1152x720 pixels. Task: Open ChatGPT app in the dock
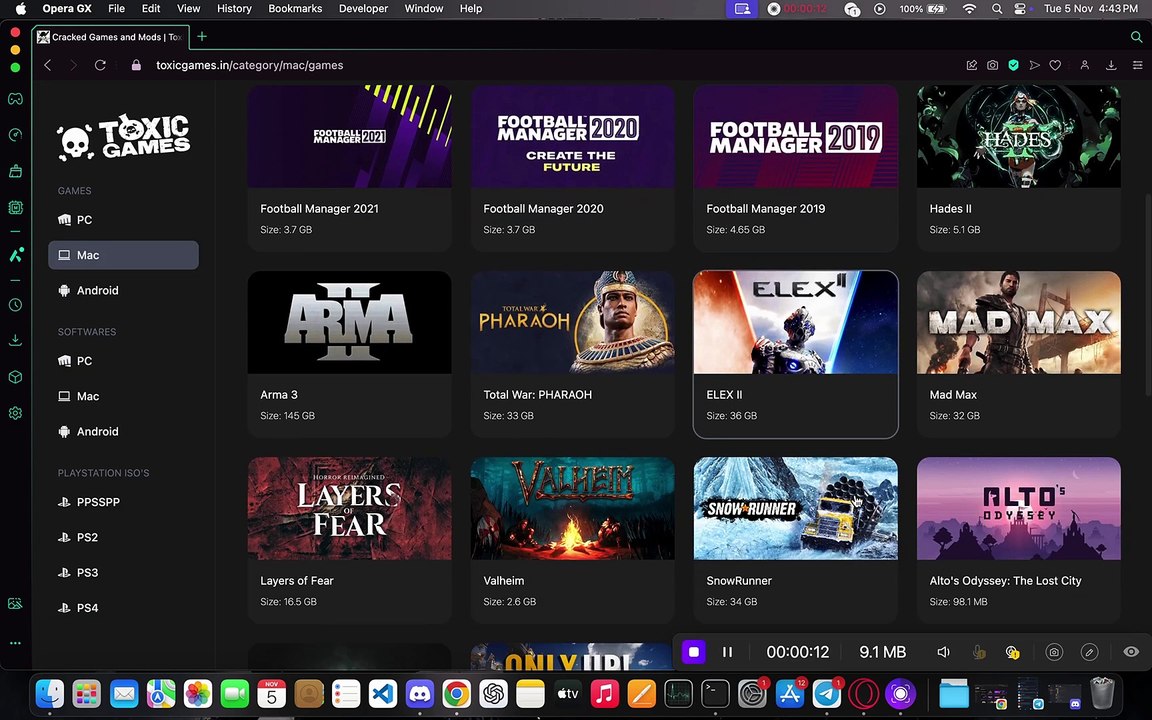(x=494, y=693)
